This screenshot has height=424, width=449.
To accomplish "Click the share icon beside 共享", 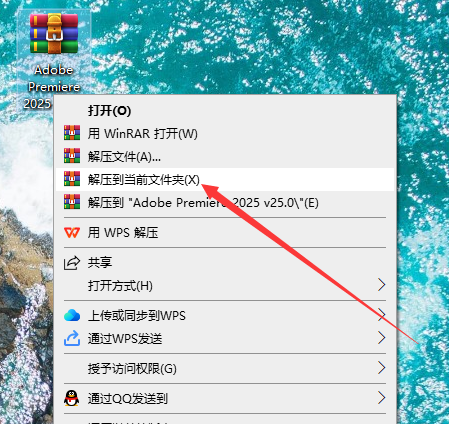I will 72,263.
